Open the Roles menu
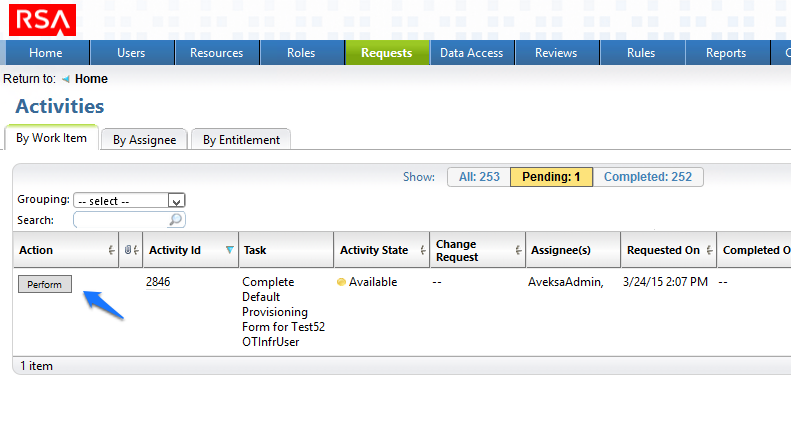 coord(301,53)
